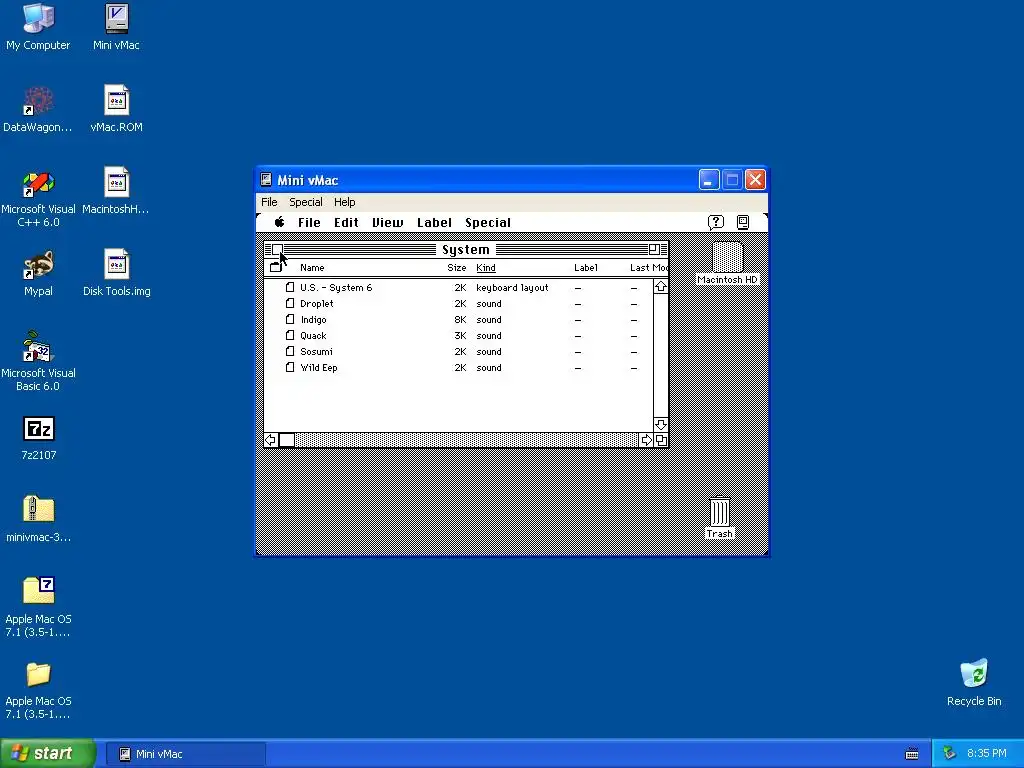The width and height of the screenshot is (1024, 768).
Task: Click vertical scrollbar up arrow
Action: (x=661, y=286)
